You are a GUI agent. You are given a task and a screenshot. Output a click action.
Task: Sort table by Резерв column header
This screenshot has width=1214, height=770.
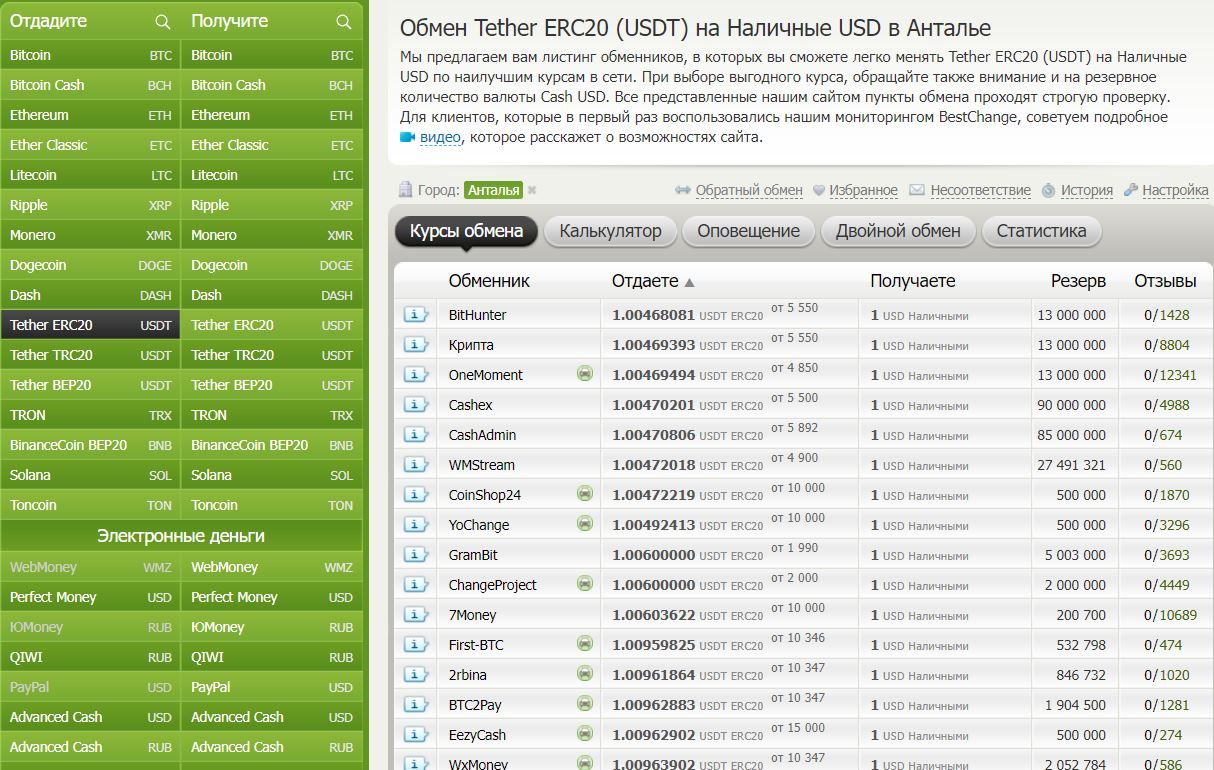[1078, 281]
